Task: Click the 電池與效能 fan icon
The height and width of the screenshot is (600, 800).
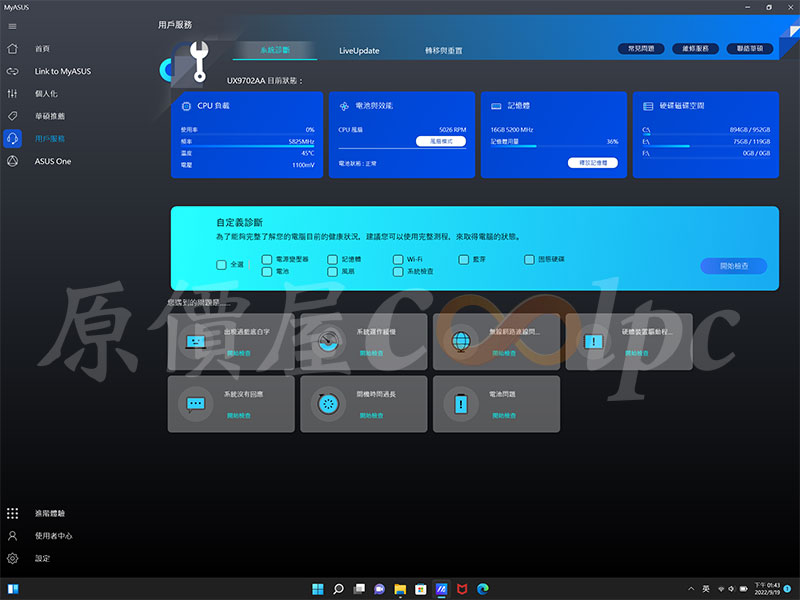Action: pyautogui.click(x=344, y=106)
